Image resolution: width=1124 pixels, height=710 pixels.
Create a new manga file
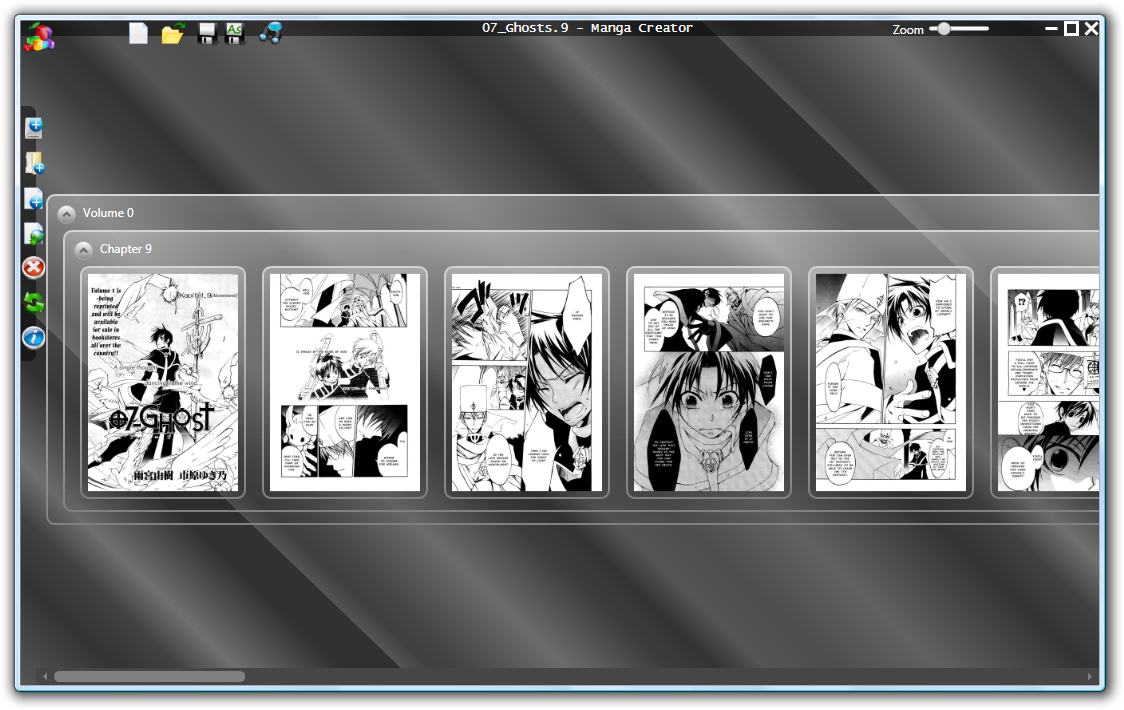click(x=138, y=33)
